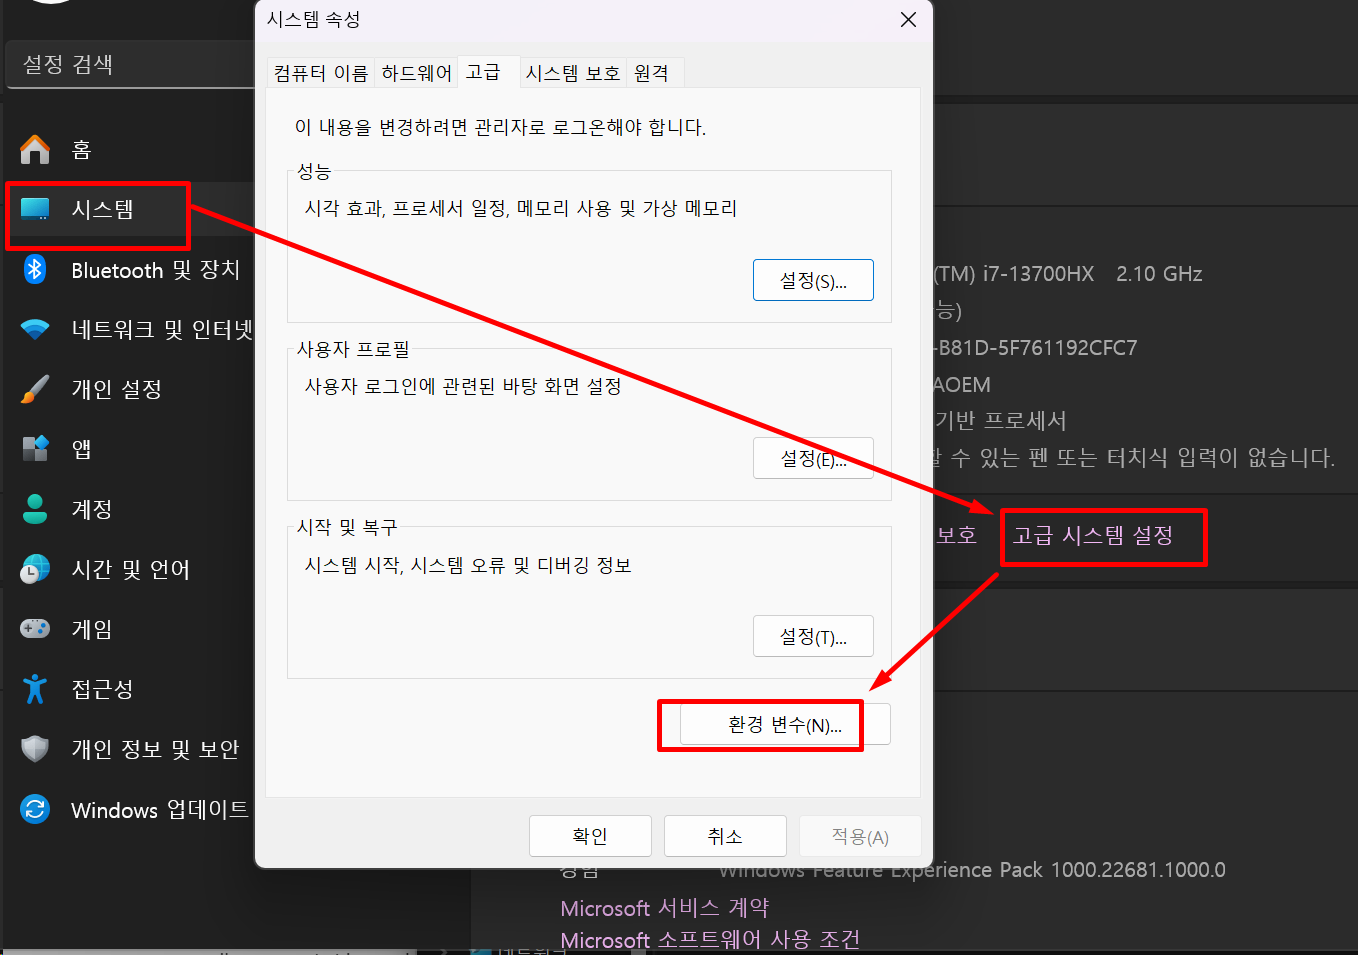Click 설정(E)... under 사용자 프로필

click(813, 458)
